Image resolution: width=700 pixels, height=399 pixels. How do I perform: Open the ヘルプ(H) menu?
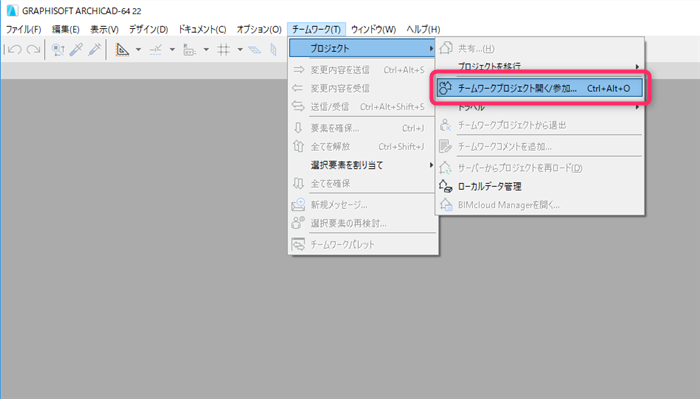tap(423, 29)
